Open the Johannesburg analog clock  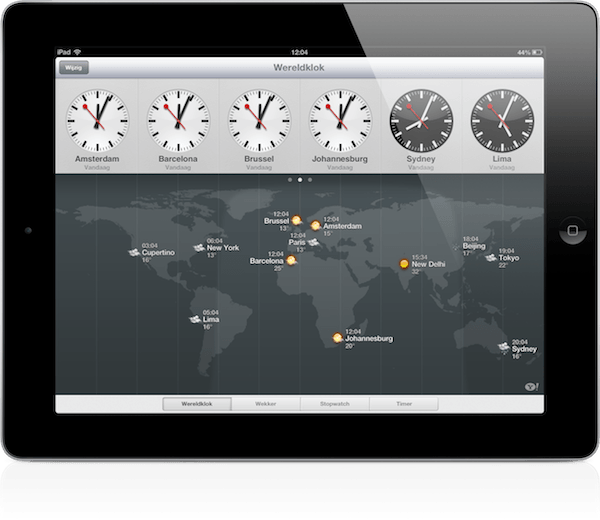(340, 121)
